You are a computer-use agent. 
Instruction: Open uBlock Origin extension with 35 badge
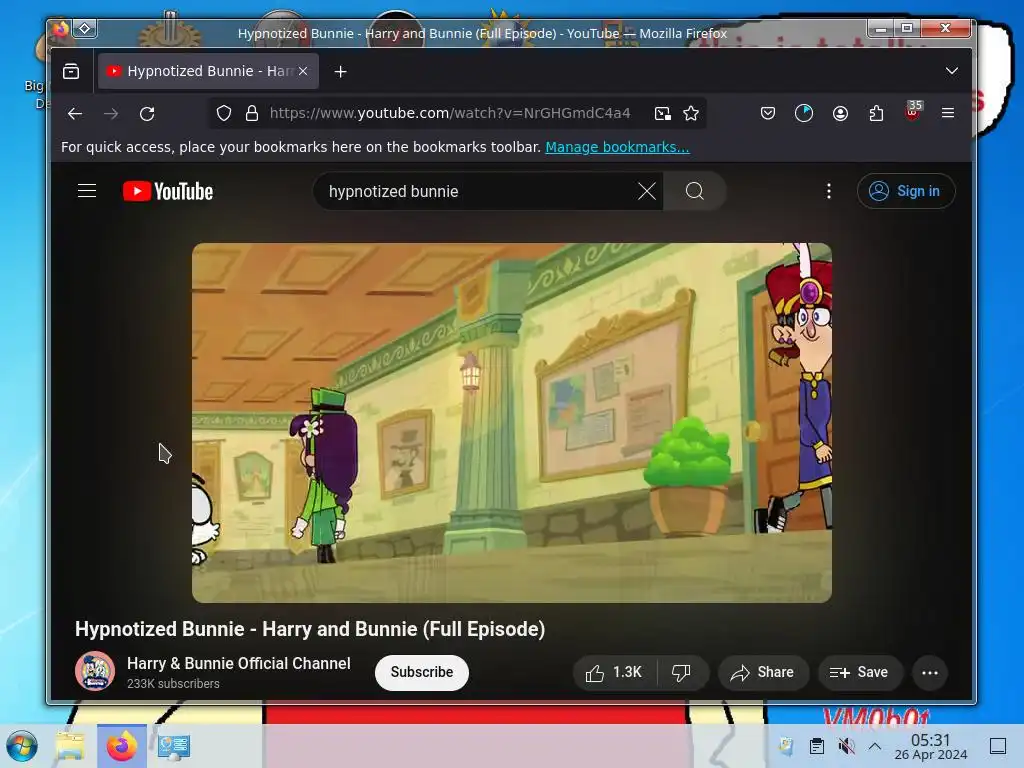pyautogui.click(x=913, y=111)
